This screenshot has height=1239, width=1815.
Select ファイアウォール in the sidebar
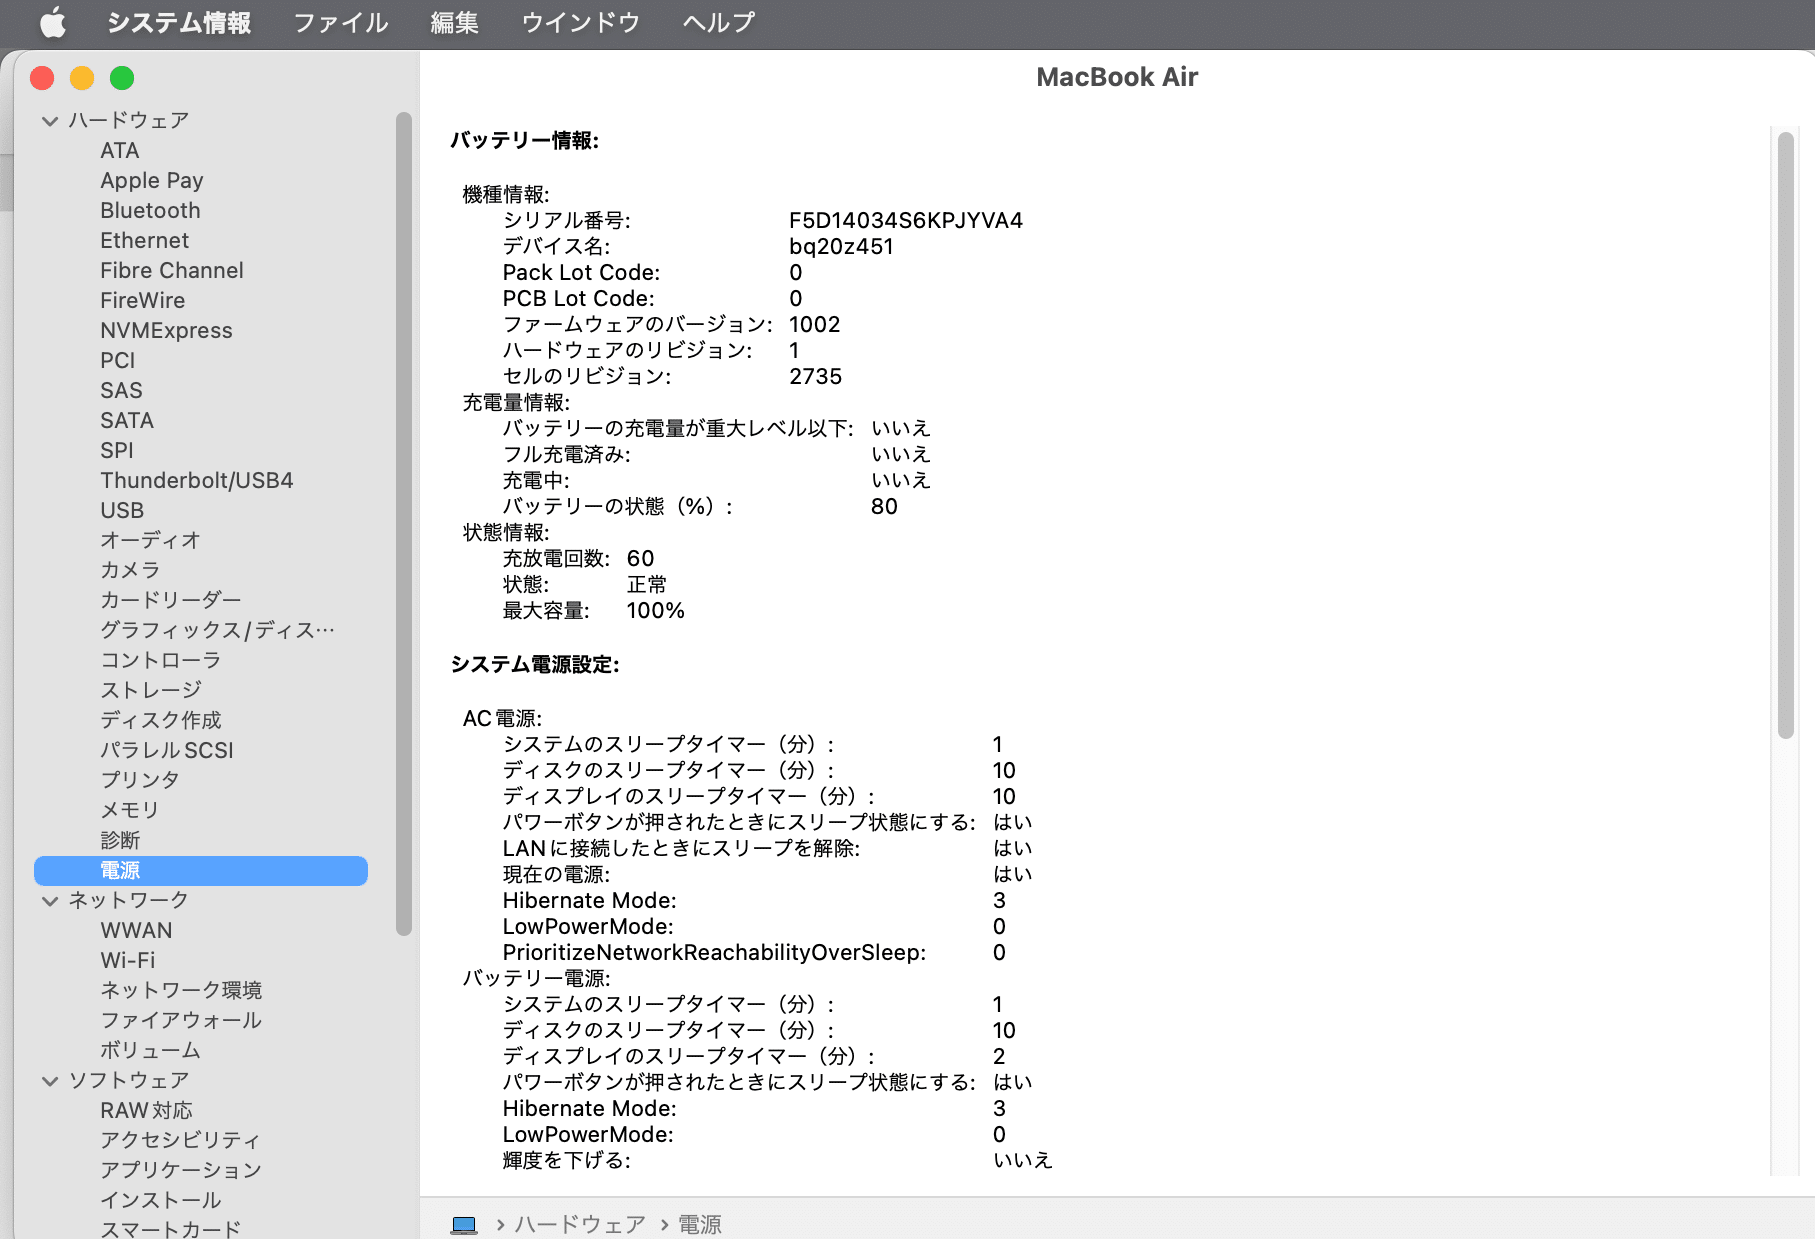point(181,1020)
